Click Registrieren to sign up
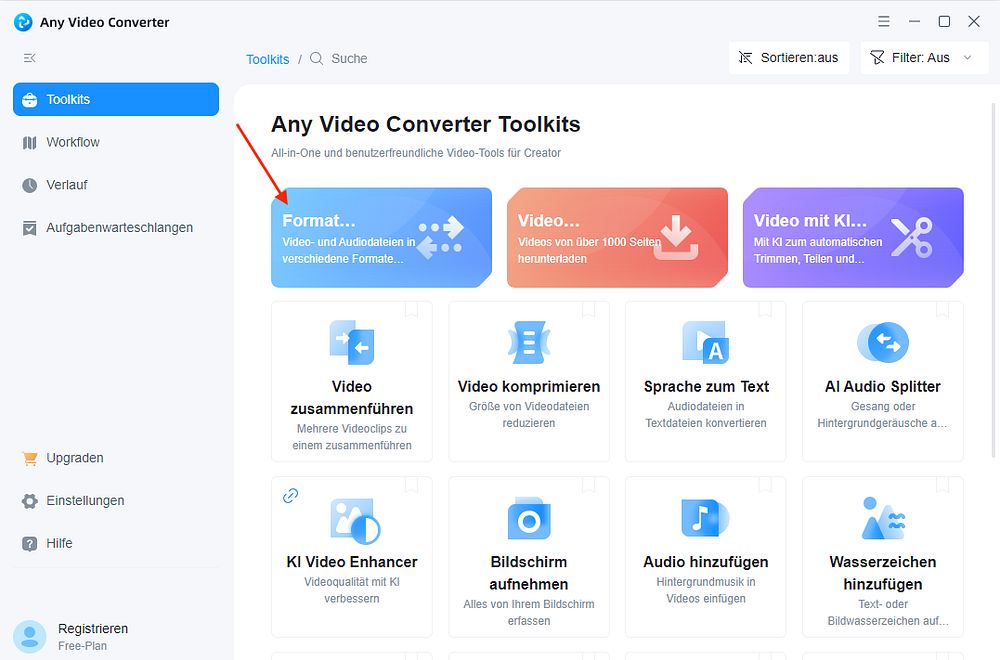Screen dimensions: 1000x660 93,629
